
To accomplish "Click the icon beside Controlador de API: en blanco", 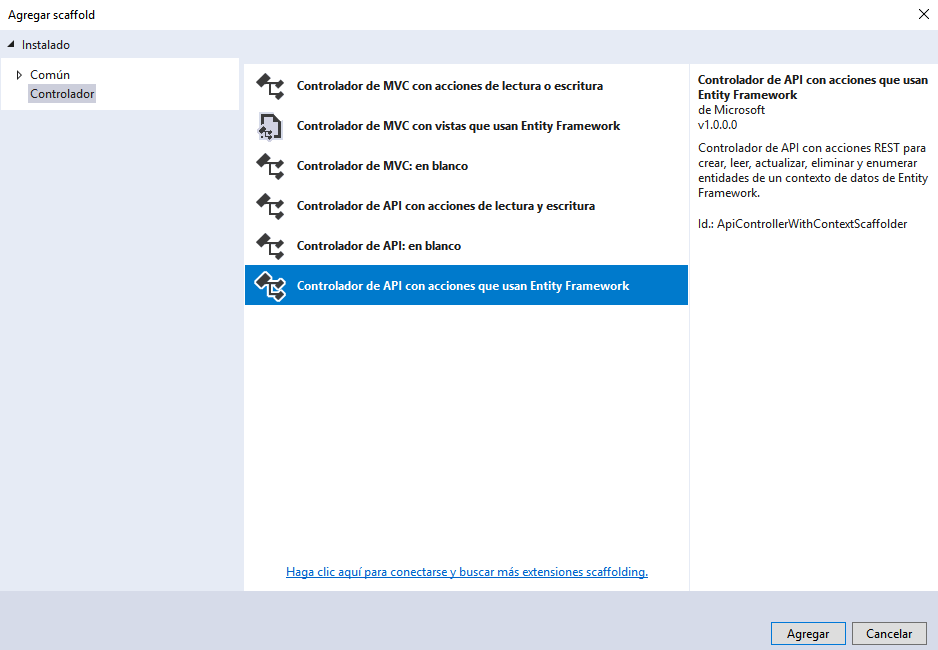I will (x=270, y=246).
